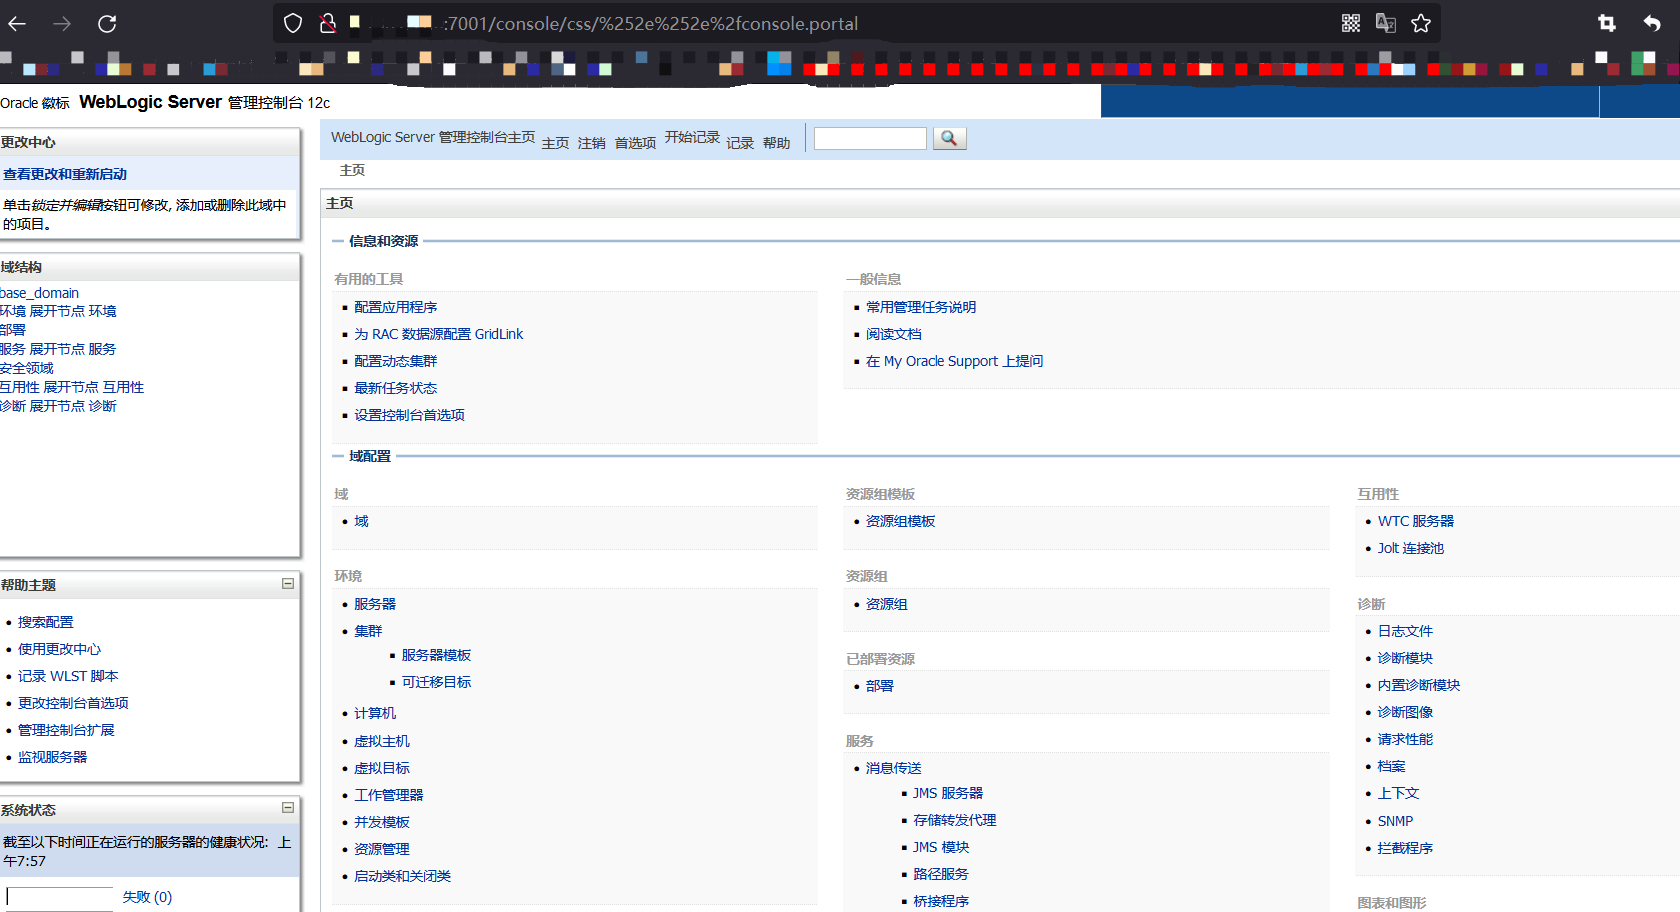Open WTC 服务器 link
Image resolution: width=1680 pixels, height=912 pixels.
pyautogui.click(x=1416, y=521)
